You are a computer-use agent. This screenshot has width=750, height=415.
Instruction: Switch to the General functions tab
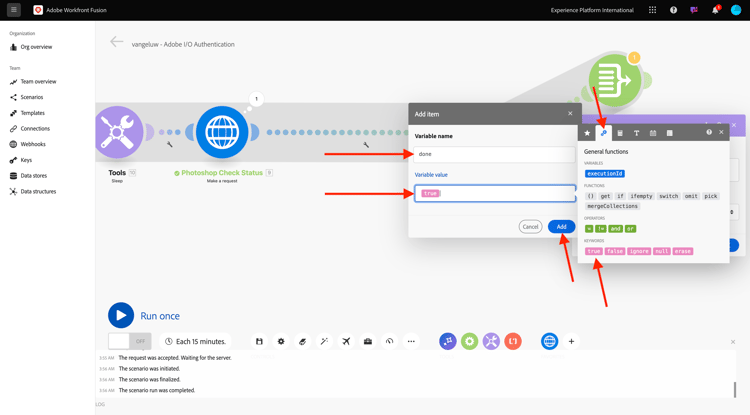pyautogui.click(x=604, y=133)
